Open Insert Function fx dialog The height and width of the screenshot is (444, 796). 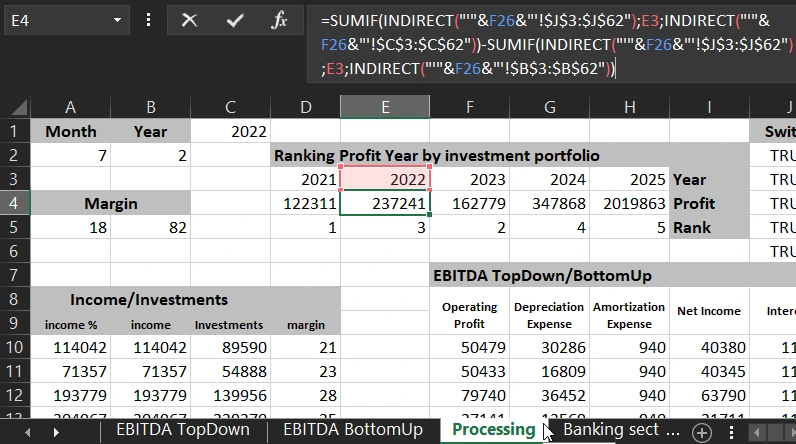pos(279,20)
